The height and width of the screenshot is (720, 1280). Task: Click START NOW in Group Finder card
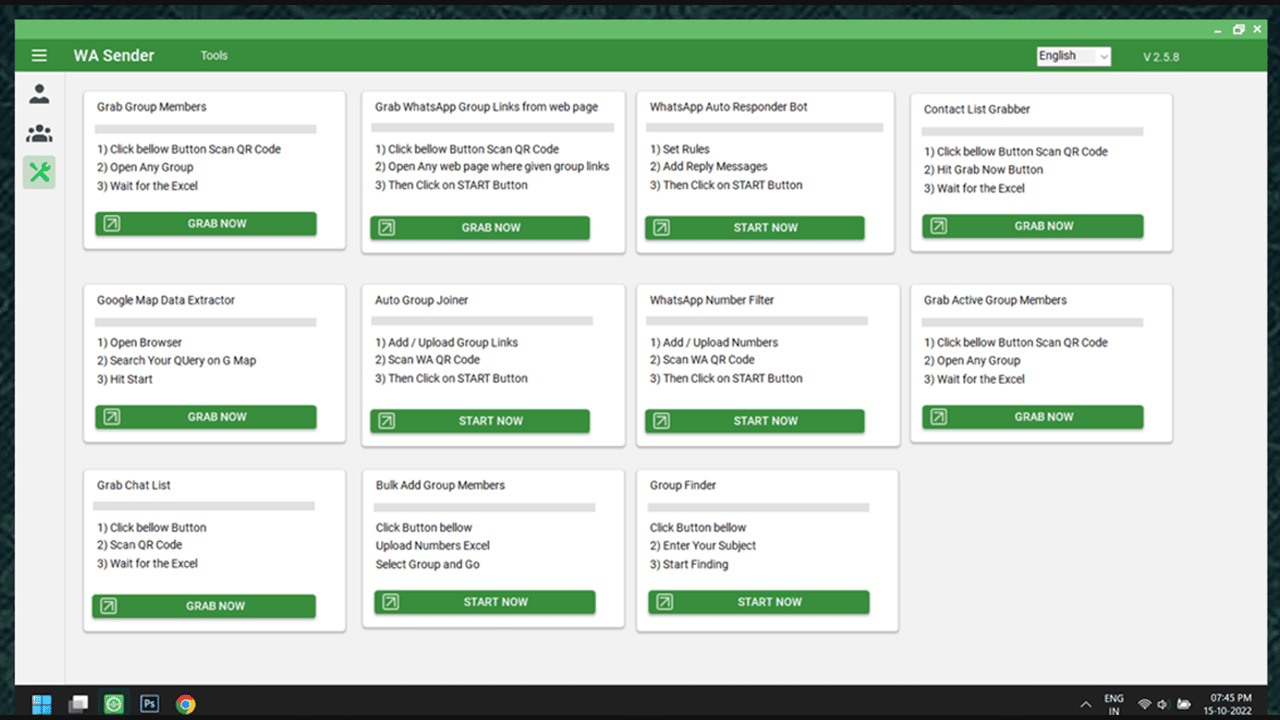758,602
